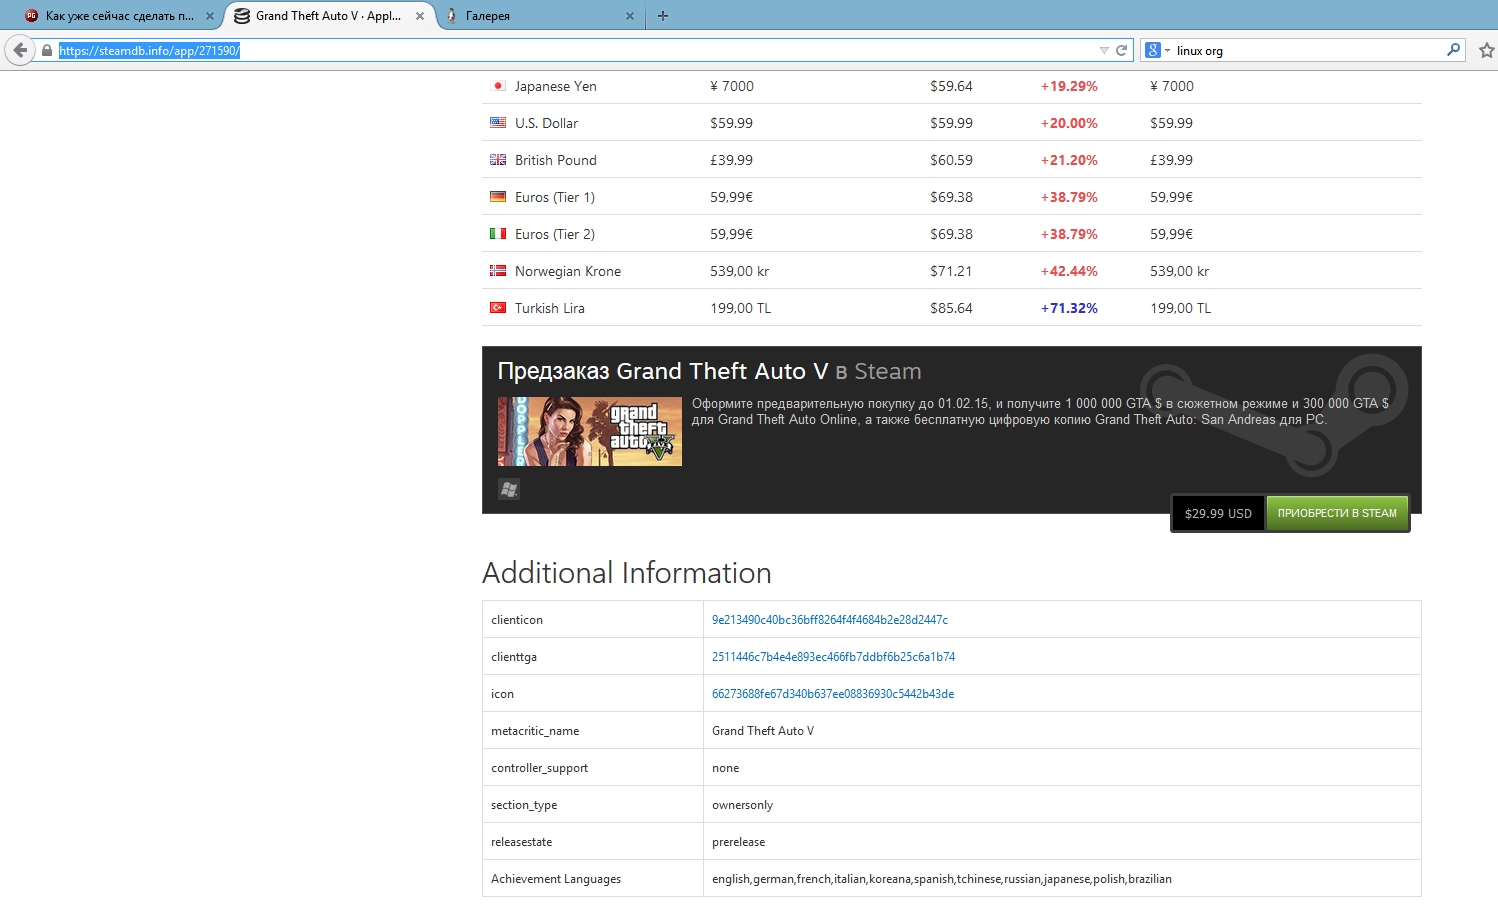The image size is (1498, 919).
Task: Click the 'Achievement Languages' row label
Action: point(556,879)
